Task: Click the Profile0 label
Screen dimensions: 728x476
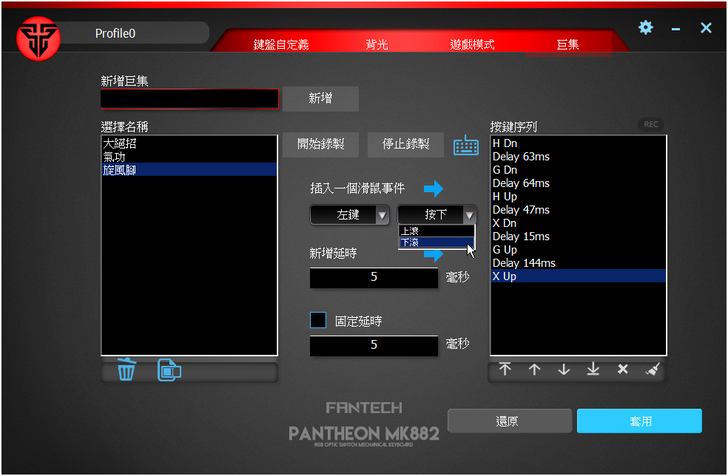Action: (x=115, y=33)
